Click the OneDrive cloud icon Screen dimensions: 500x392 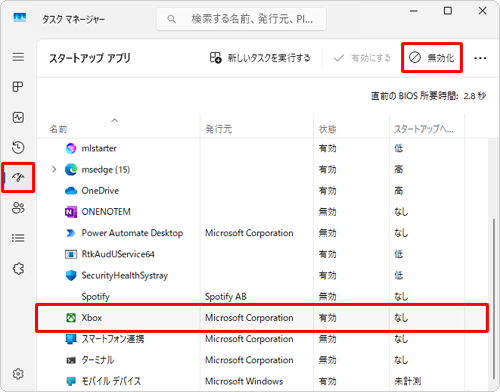(71, 191)
